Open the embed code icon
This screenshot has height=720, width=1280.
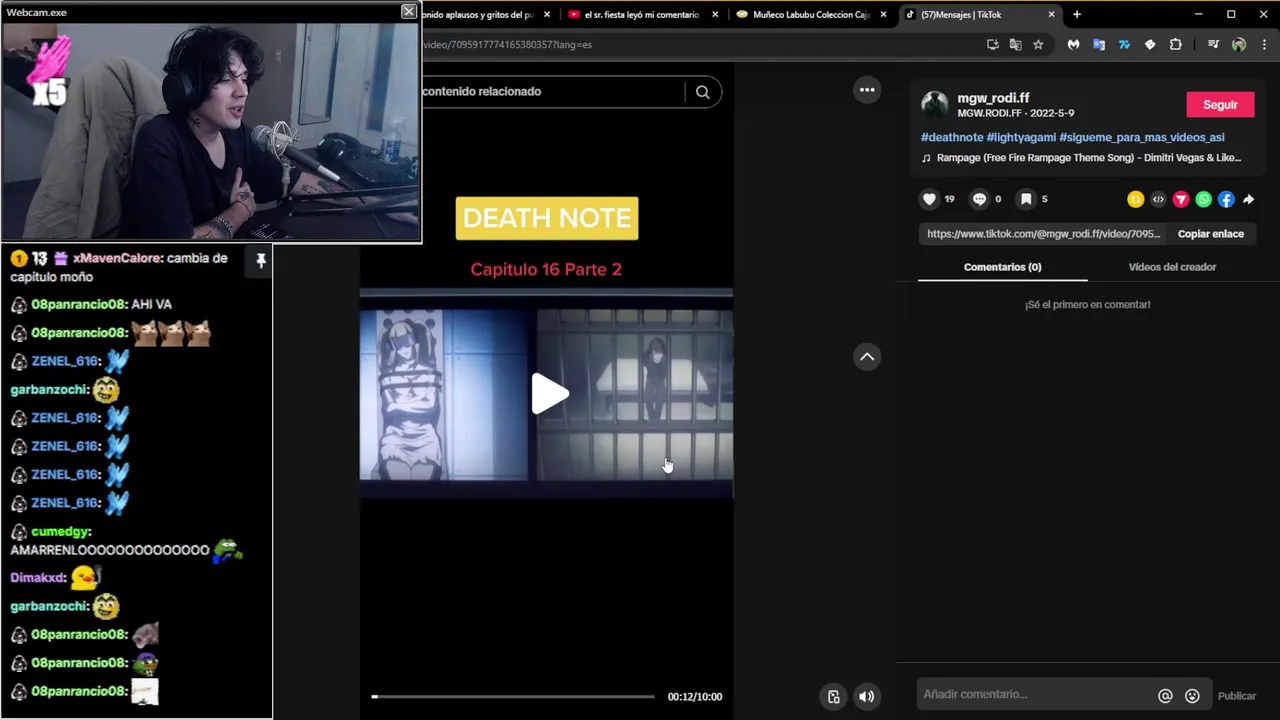coord(1158,199)
